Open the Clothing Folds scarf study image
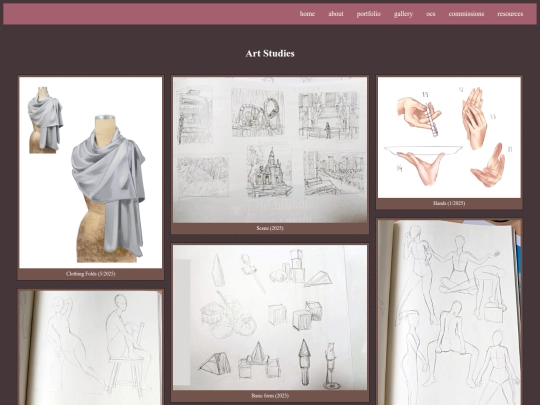 [x=91, y=173]
